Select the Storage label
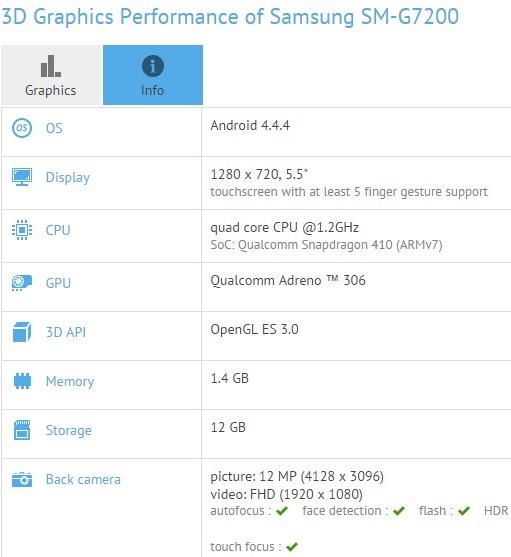This screenshot has width=511, height=557. pos(69,431)
